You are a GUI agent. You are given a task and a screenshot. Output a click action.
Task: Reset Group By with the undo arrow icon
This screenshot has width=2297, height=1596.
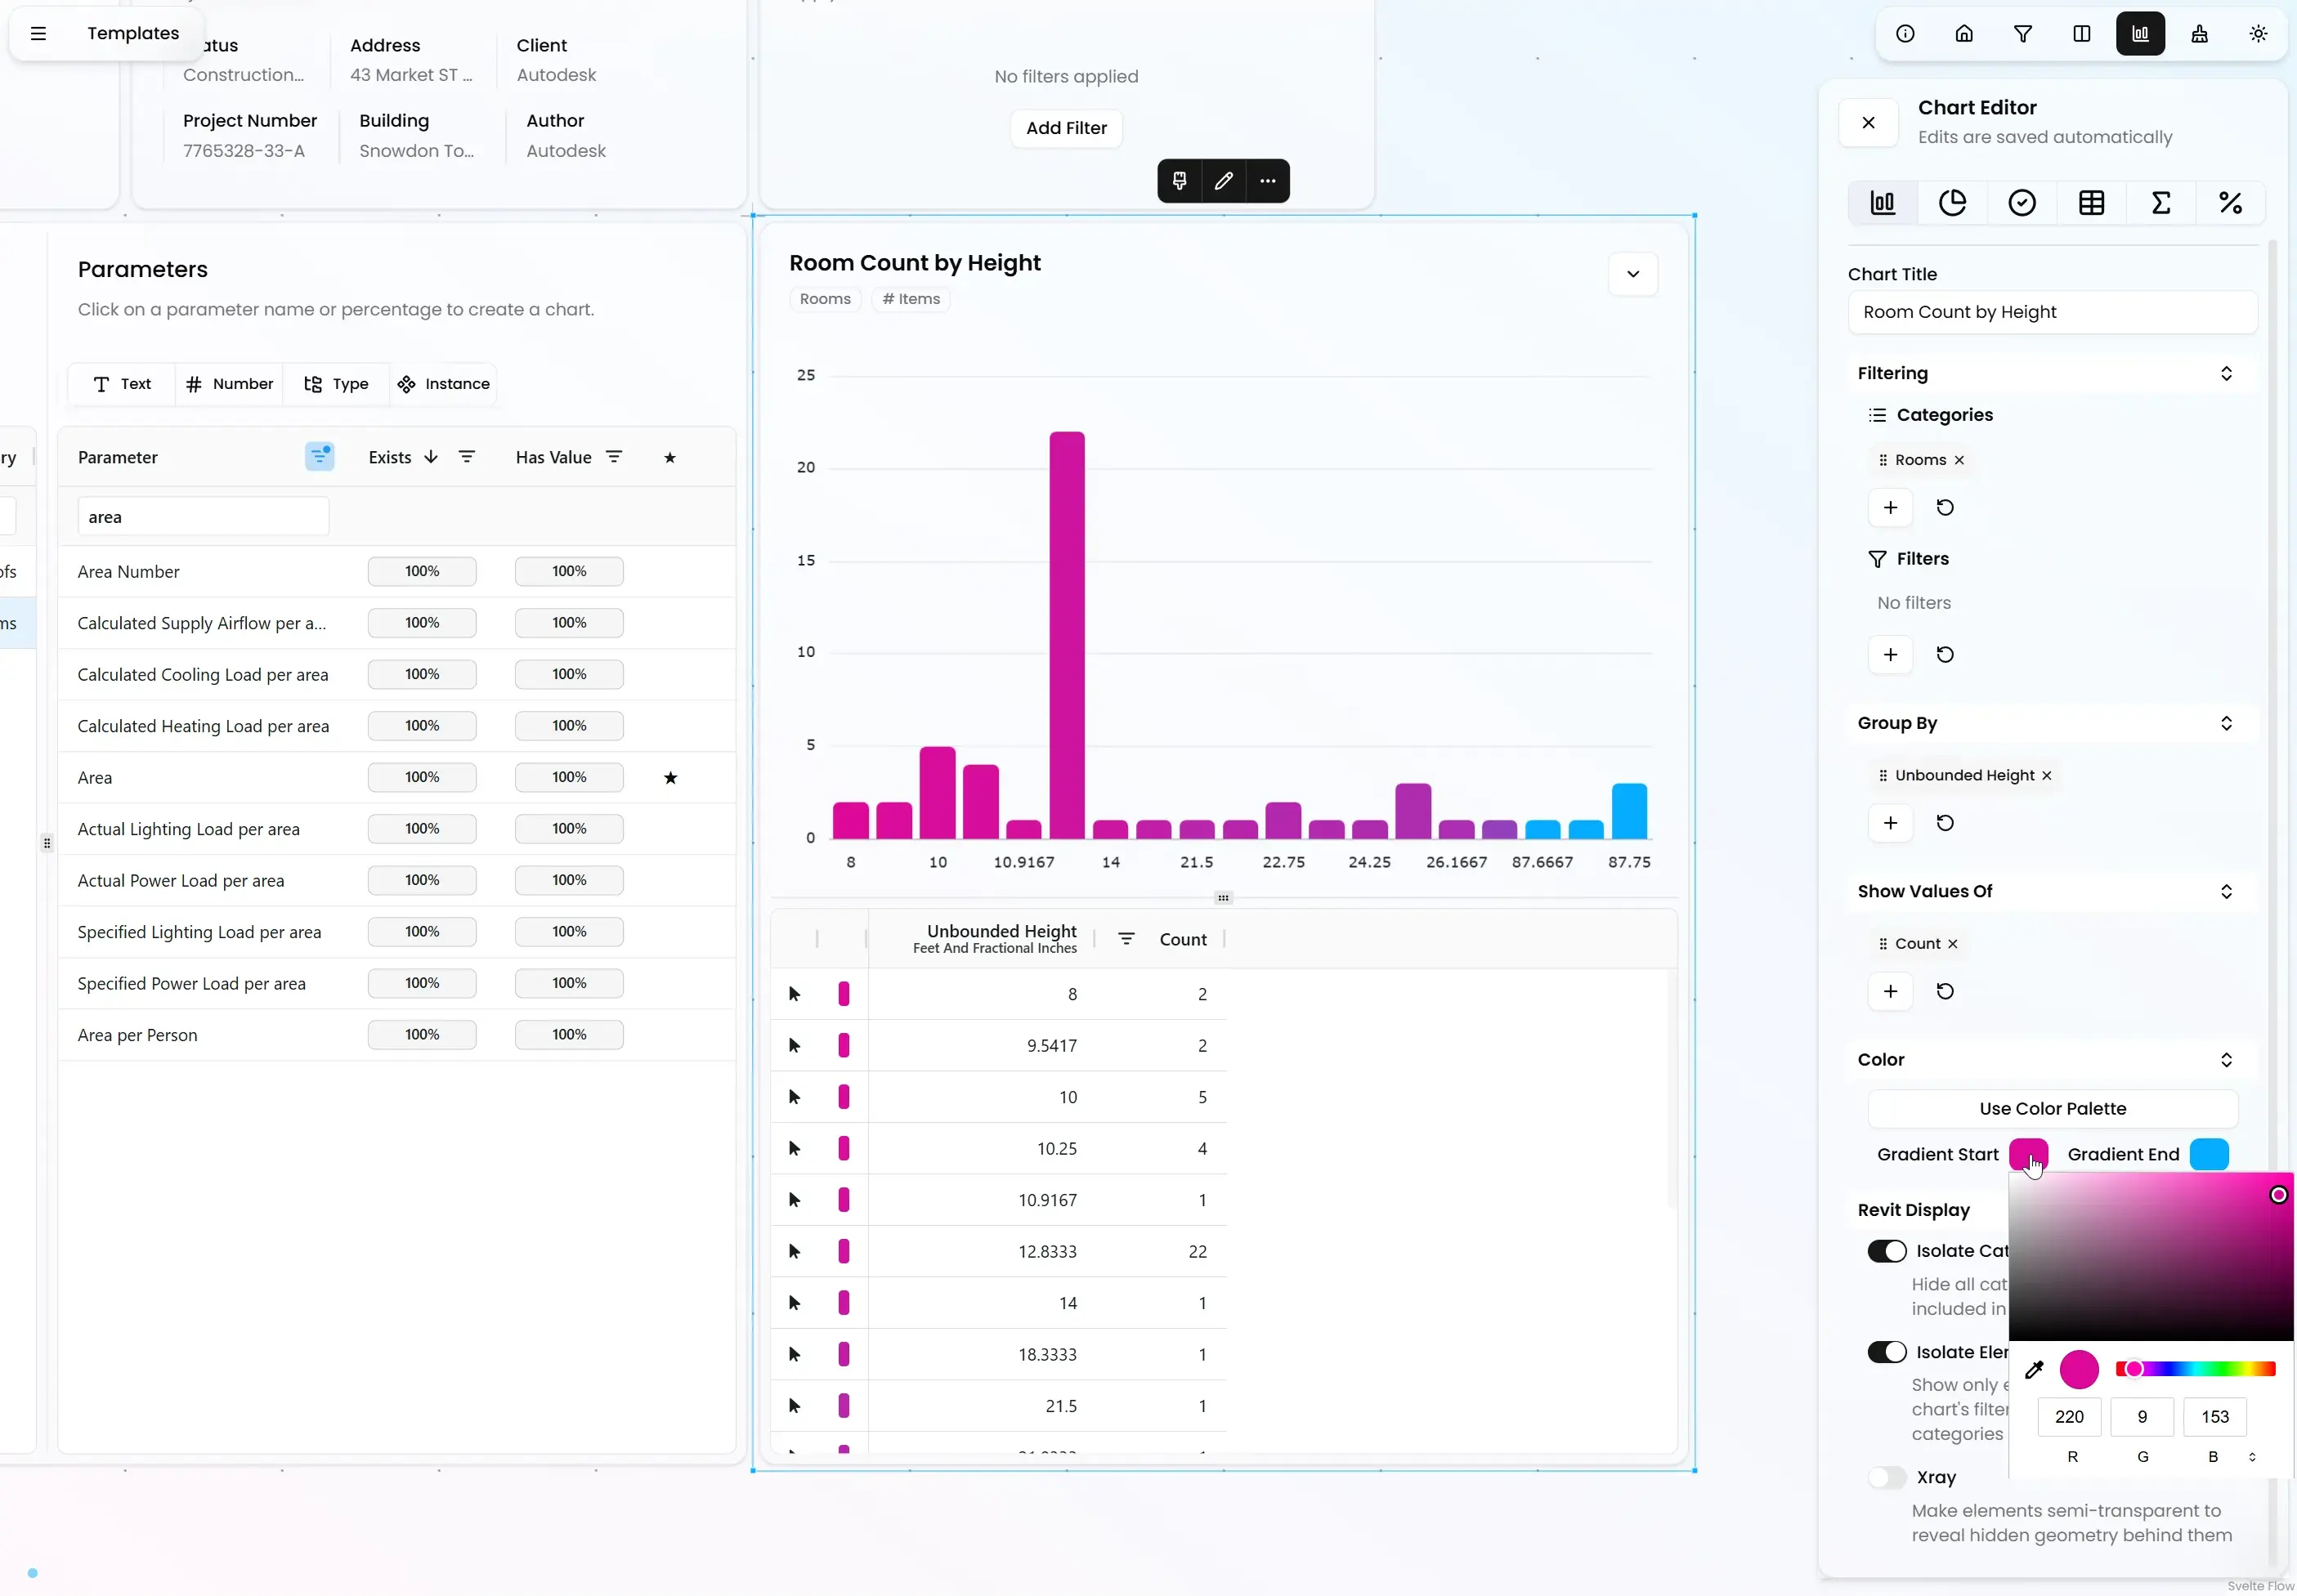click(x=1944, y=823)
